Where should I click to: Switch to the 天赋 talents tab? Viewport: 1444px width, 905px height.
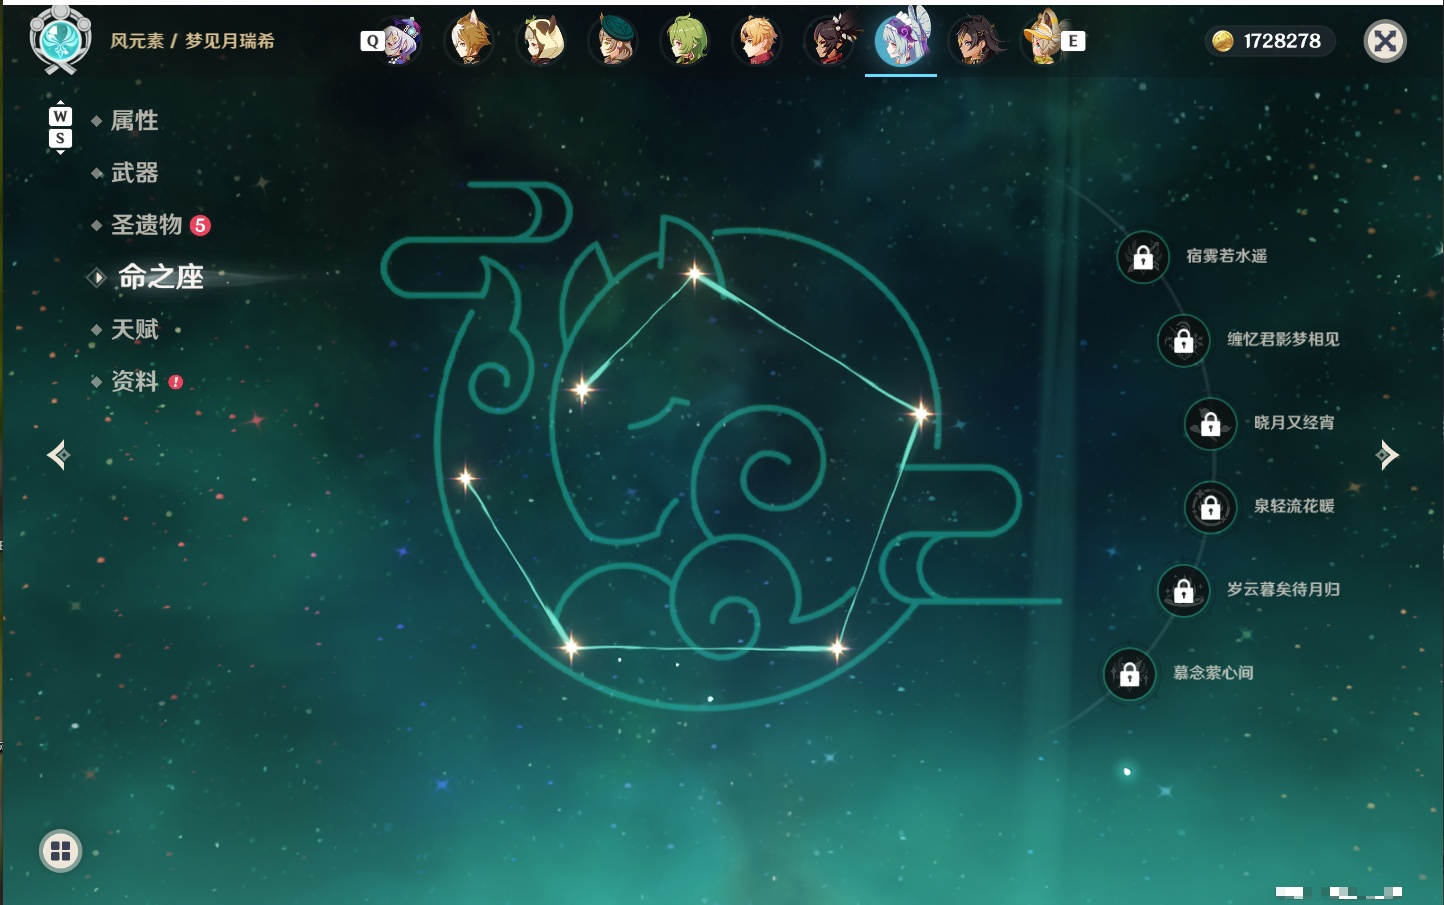coord(134,329)
